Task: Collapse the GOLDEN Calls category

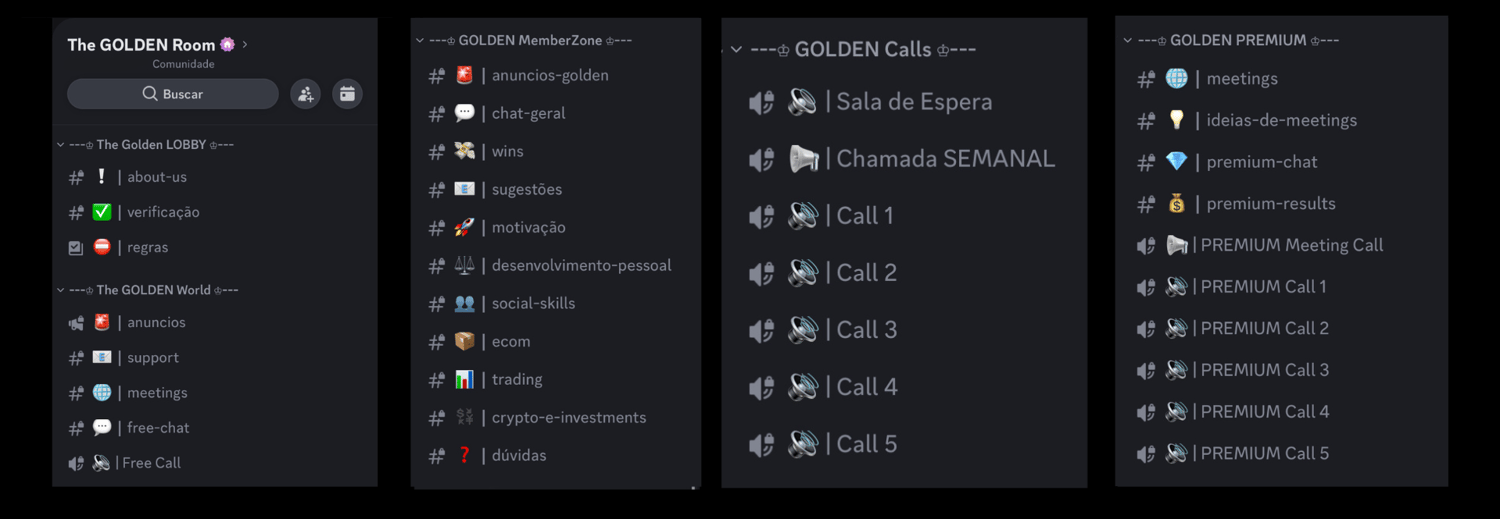Action: pos(737,49)
